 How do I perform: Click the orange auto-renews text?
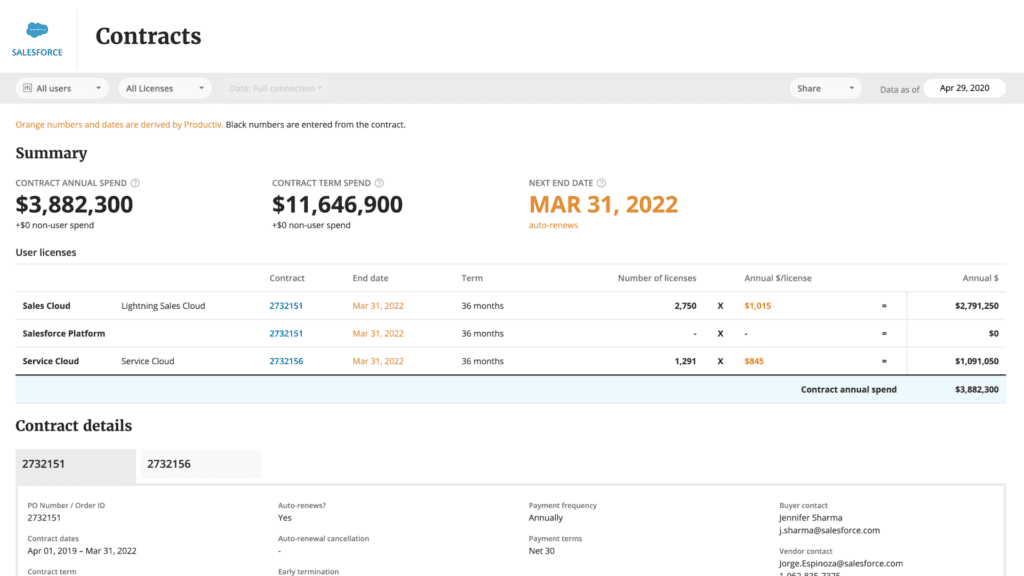tap(553, 225)
